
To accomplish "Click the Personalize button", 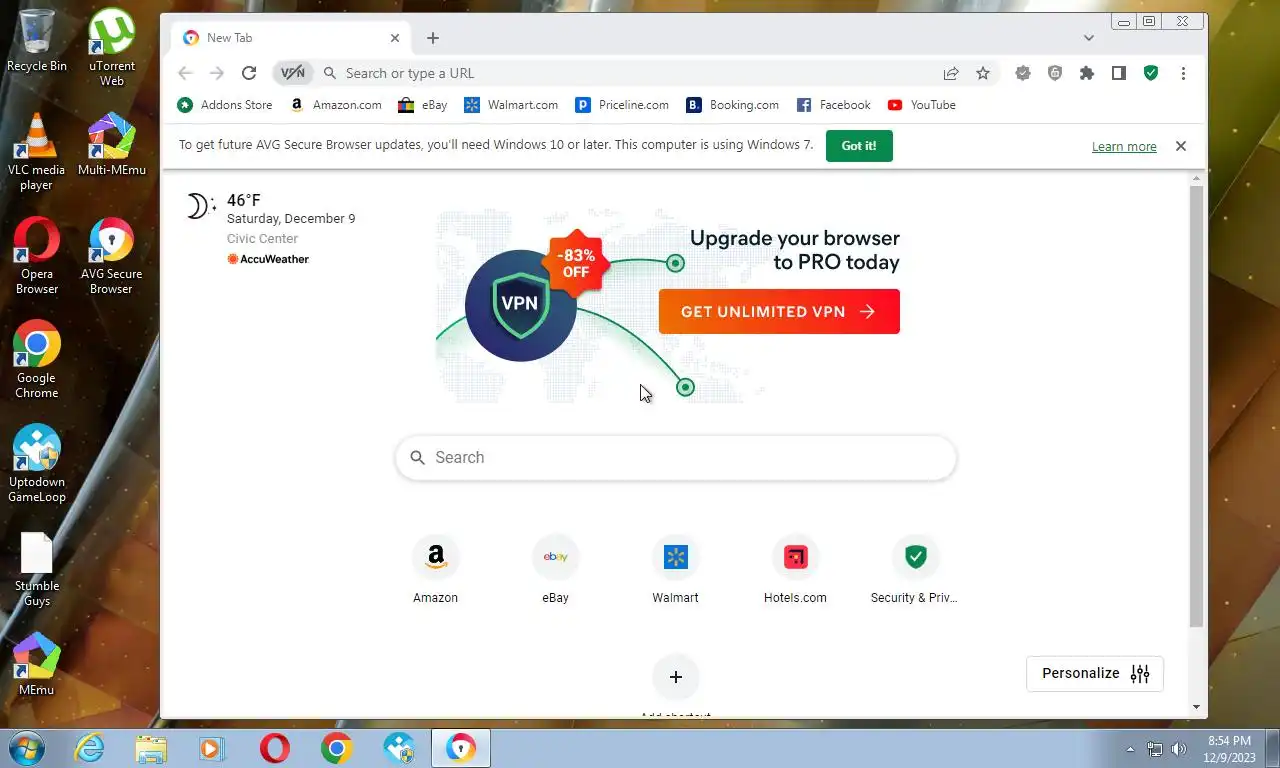I will click(x=1095, y=674).
